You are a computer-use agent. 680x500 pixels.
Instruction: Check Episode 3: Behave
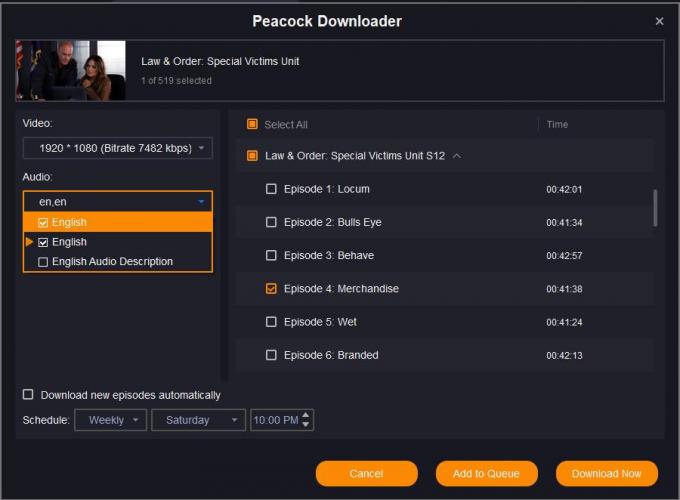(x=271, y=255)
